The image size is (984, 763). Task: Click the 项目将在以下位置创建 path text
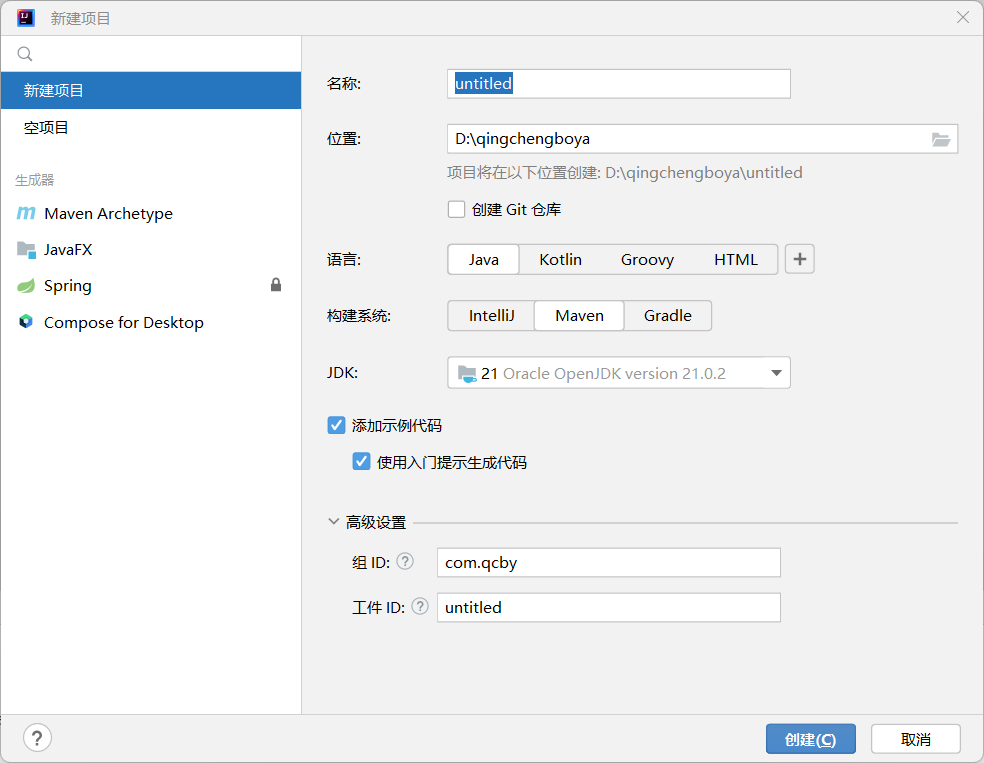[x=624, y=173]
